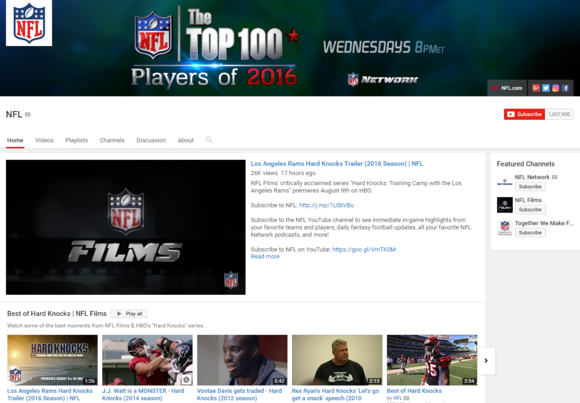Screen dimensions: 580x403
Task: Open the J.J. Watt MONSTER video thumbnail
Action: point(147,360)
